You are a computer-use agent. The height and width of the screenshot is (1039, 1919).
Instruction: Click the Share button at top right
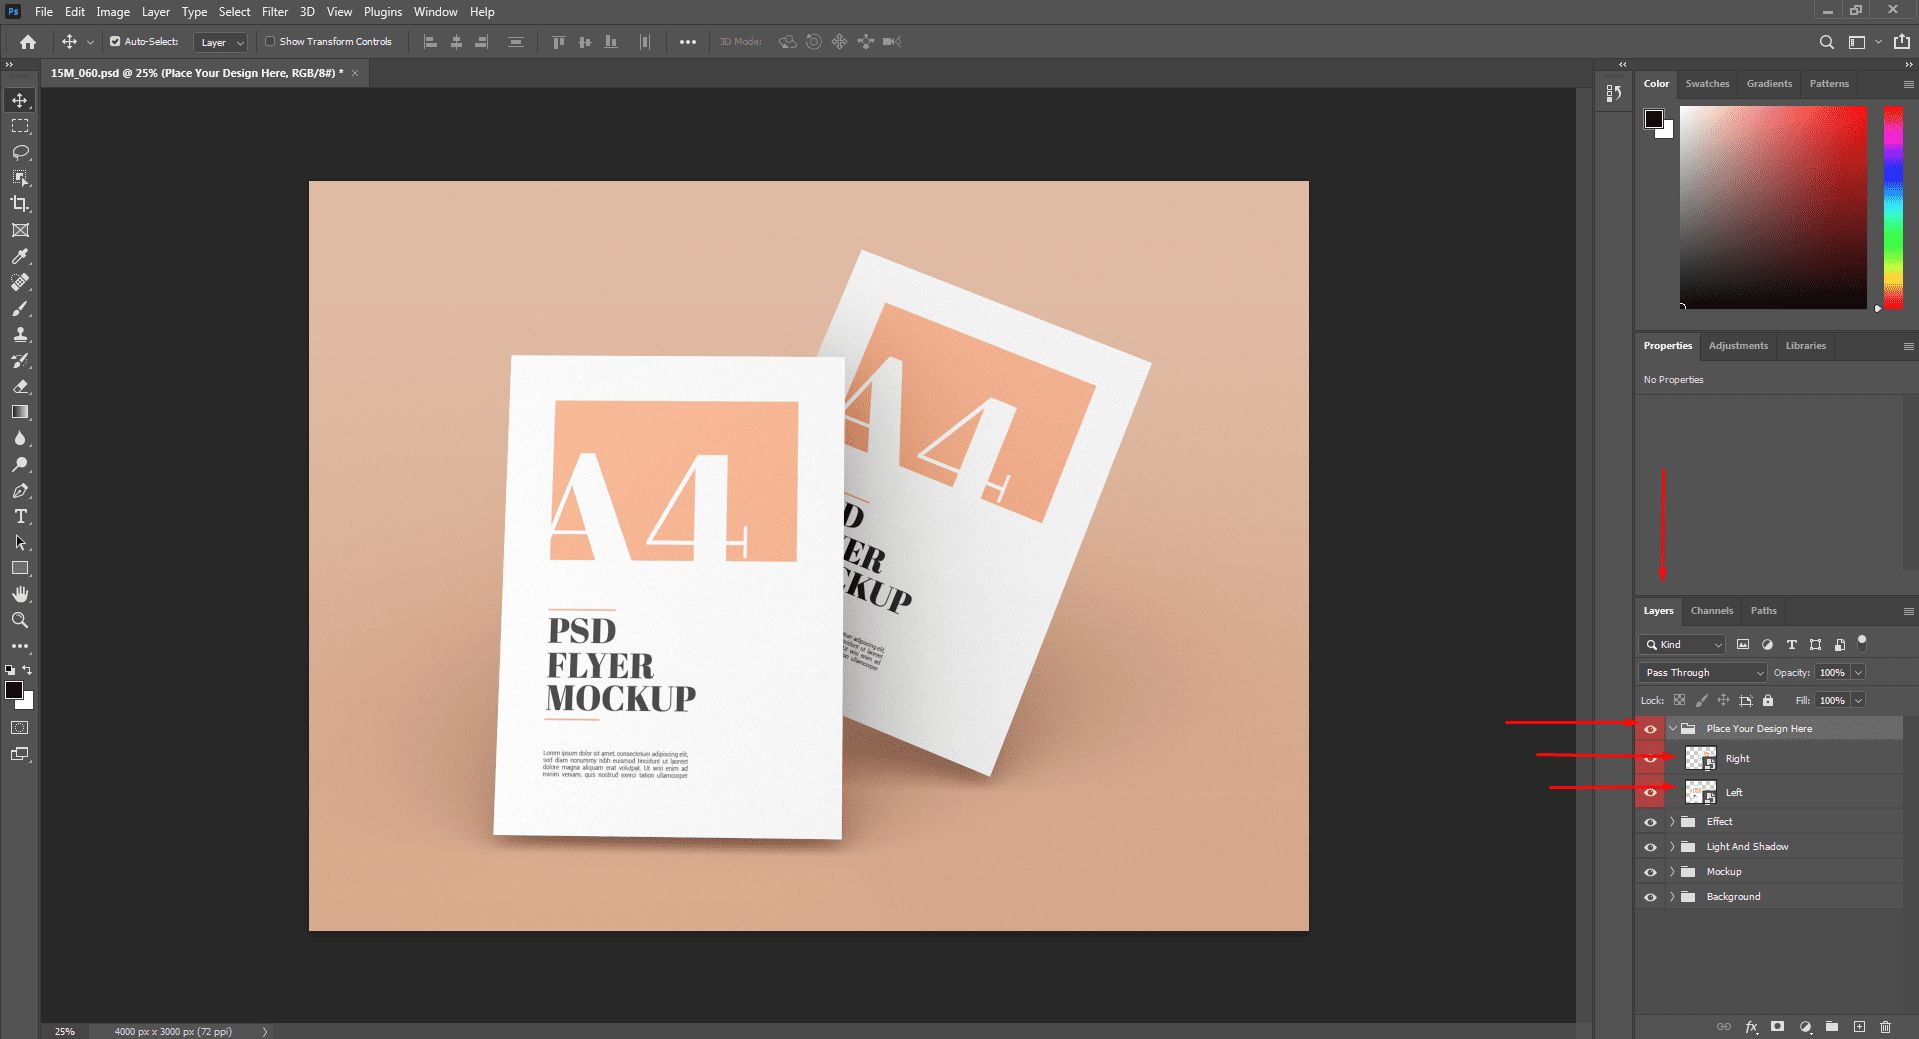click(x=1901, y=42)
